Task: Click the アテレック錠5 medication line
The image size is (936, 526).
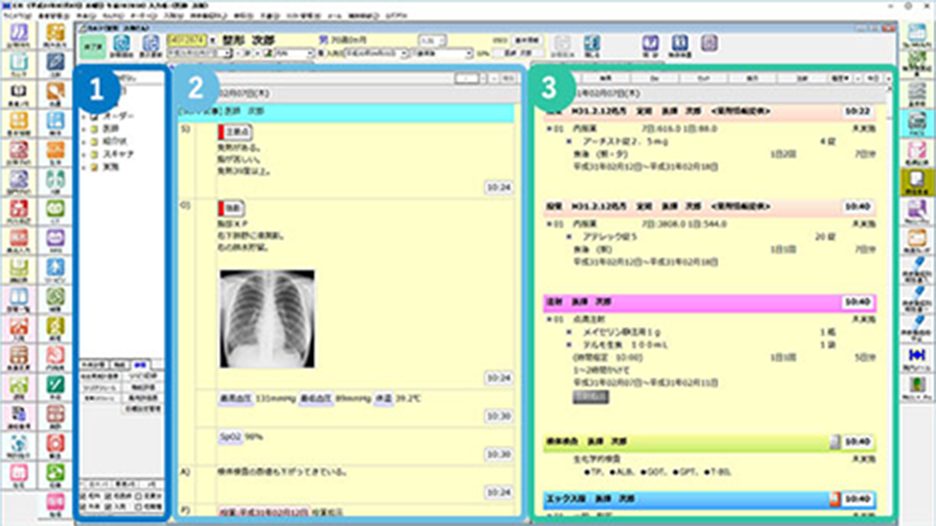Action: click(609, 237)
